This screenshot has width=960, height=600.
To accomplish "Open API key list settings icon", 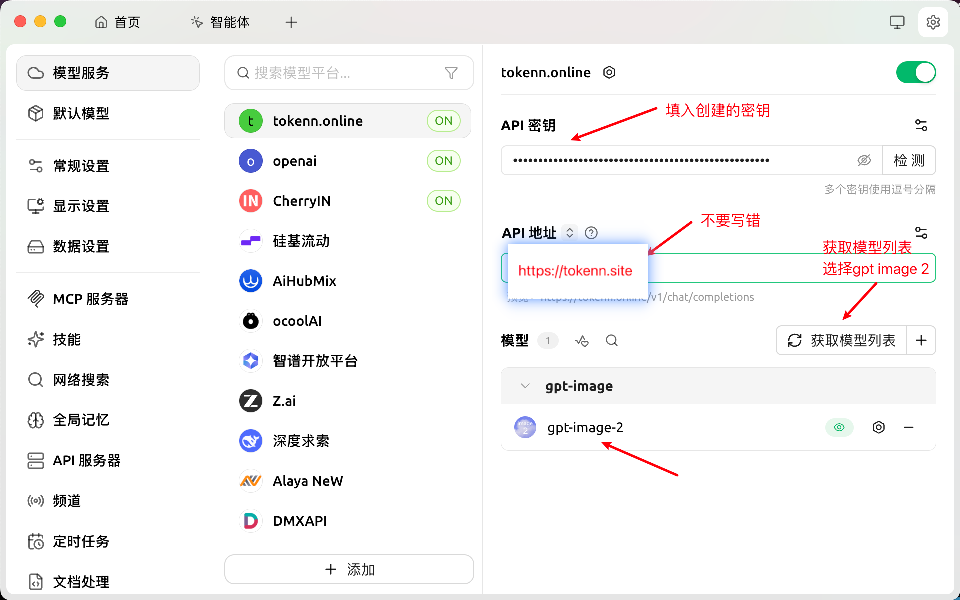I will click(x=921, y=126).
